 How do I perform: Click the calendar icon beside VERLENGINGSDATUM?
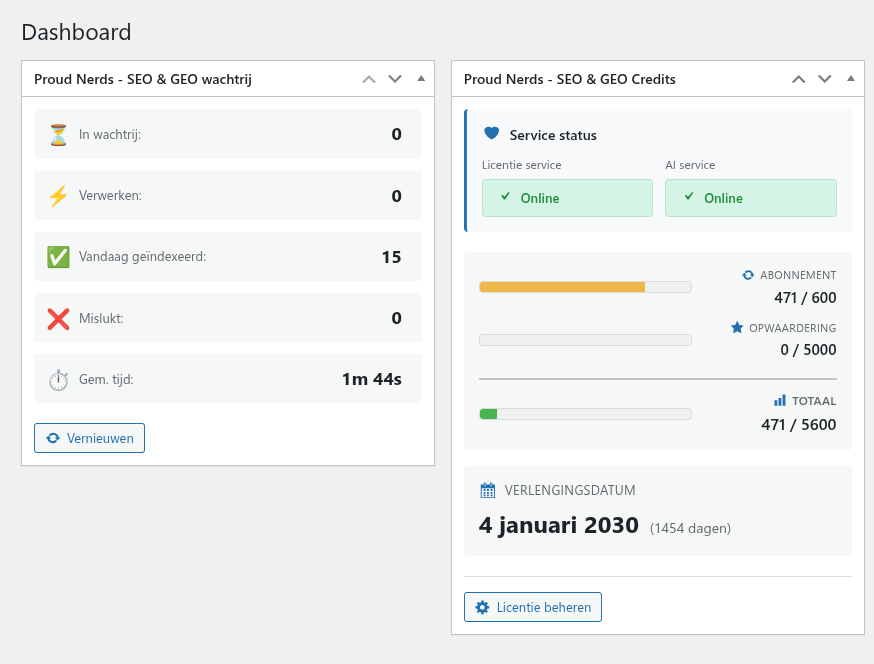(x=487, y=489)
